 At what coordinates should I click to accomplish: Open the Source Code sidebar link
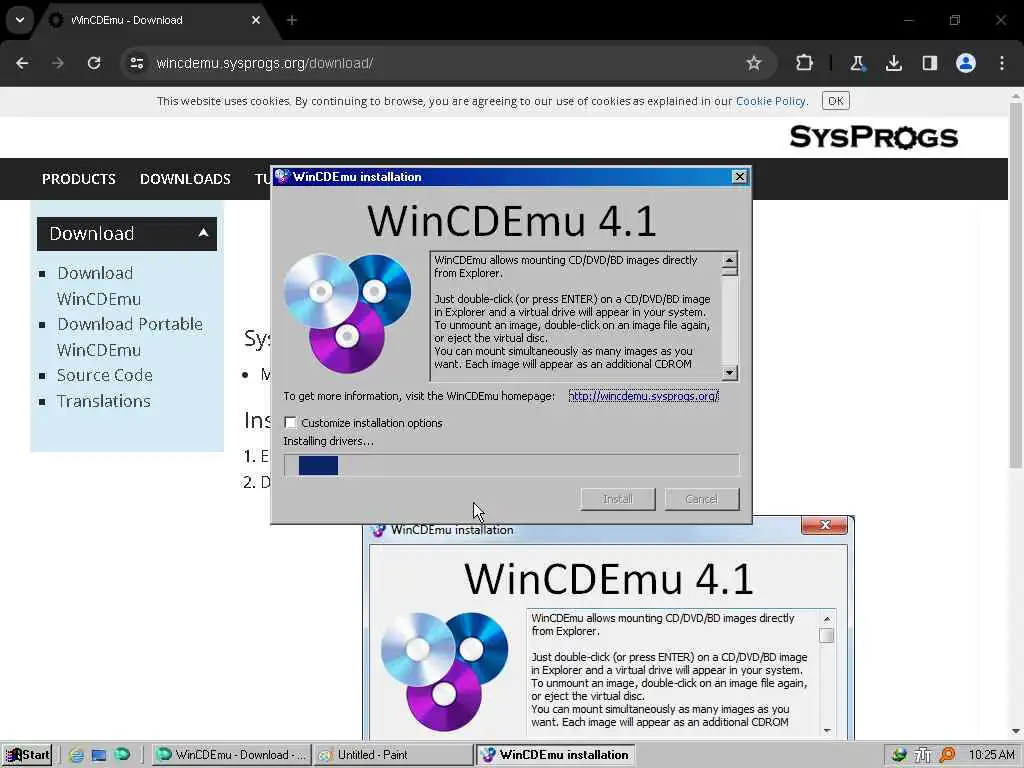(x=104, y=375)
